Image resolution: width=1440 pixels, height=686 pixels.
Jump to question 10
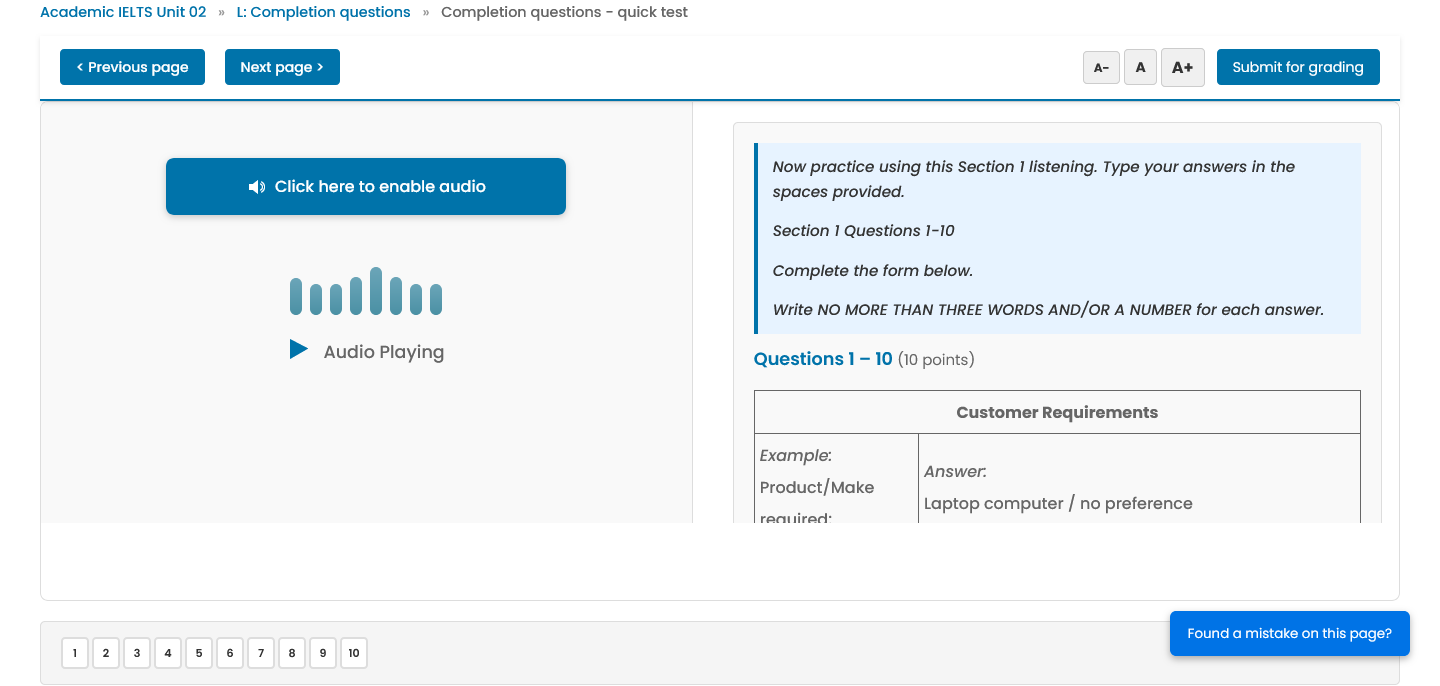[354, 653]
